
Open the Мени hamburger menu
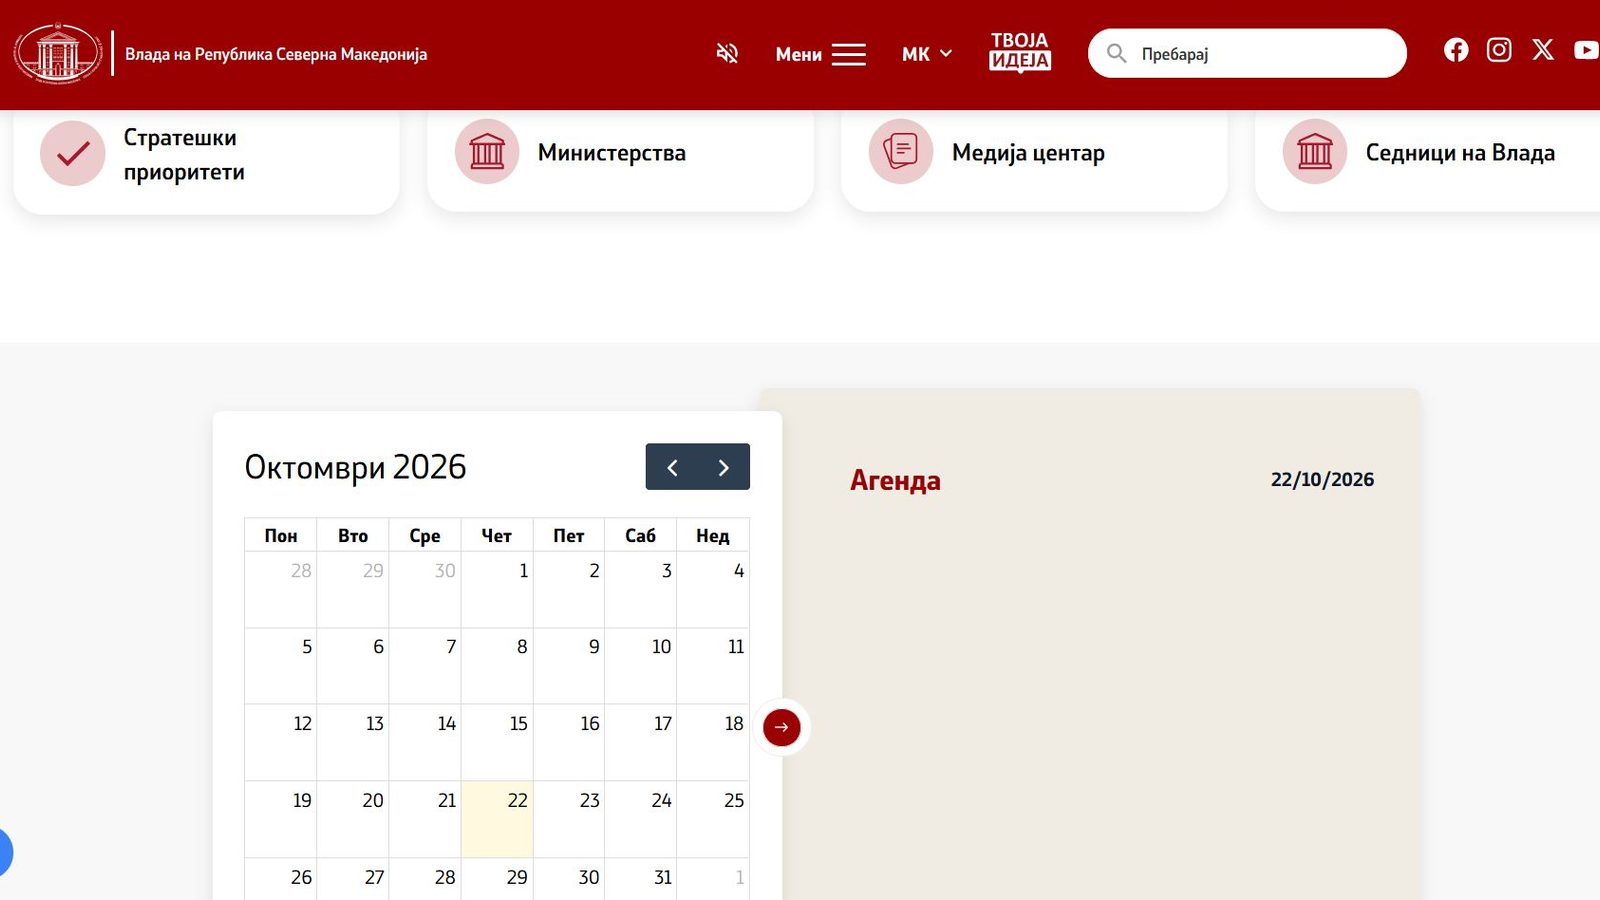coord(821,54)
